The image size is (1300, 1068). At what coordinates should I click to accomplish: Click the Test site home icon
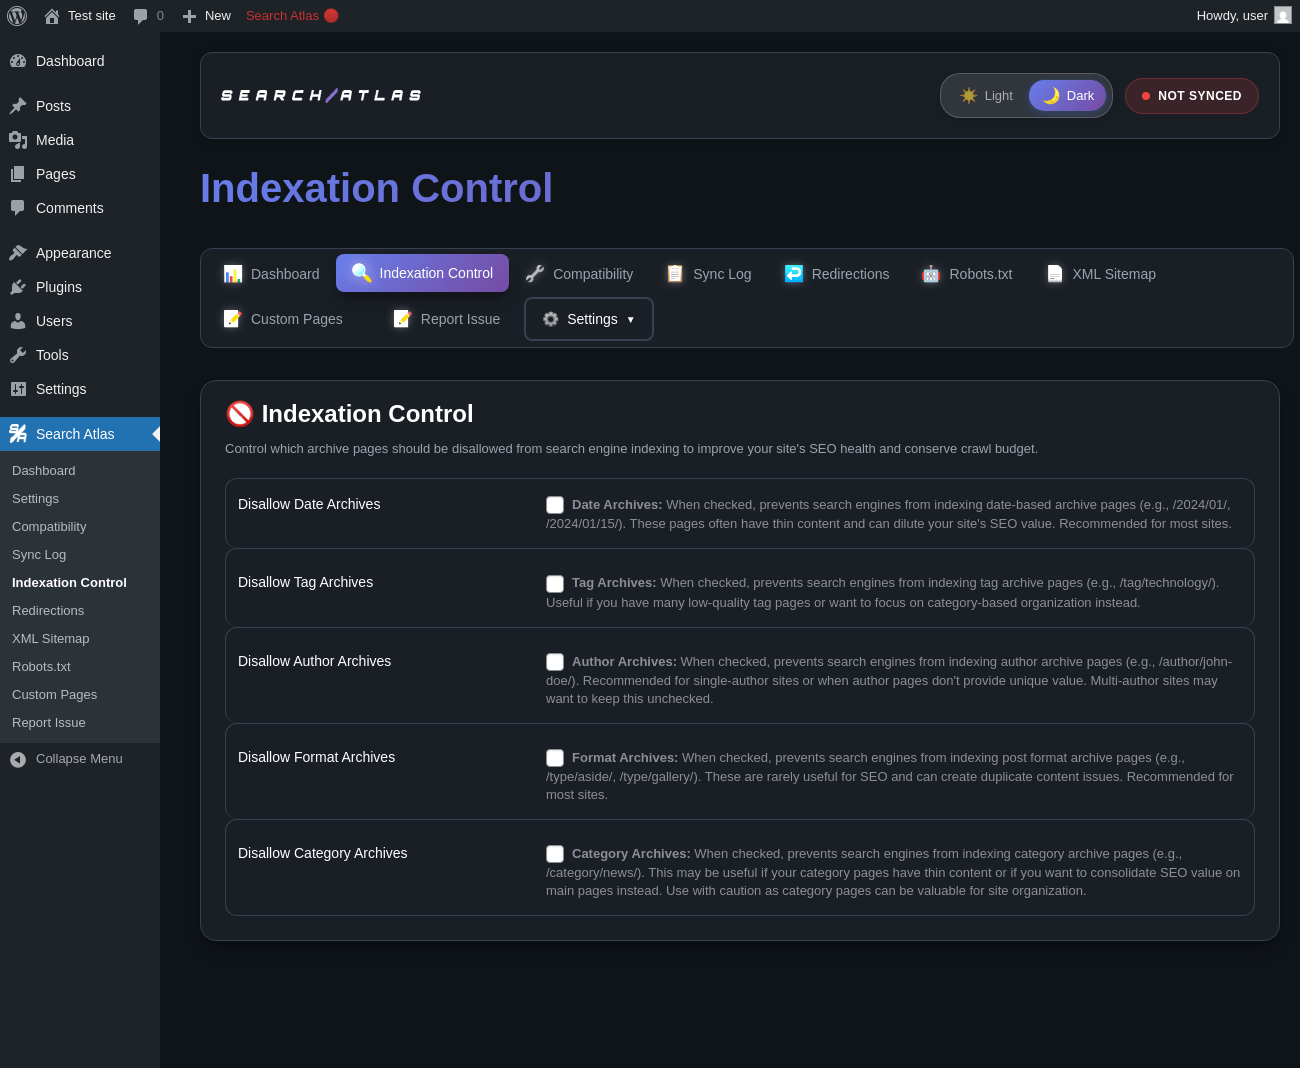(x=52, y=16)
